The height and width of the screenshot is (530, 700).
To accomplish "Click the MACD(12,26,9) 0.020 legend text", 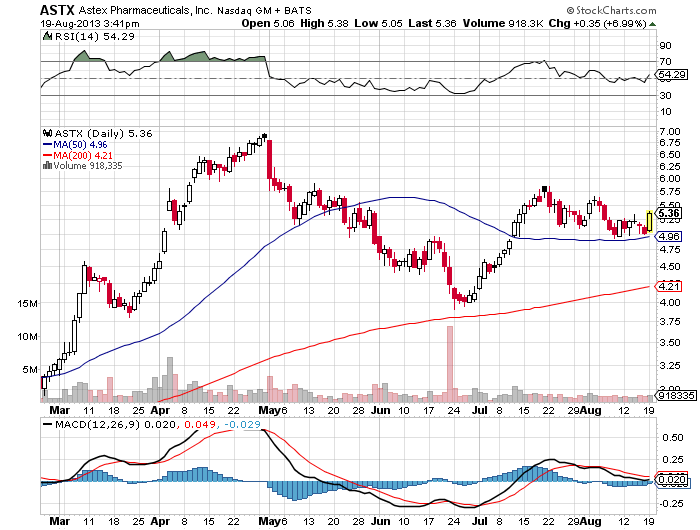I will coord(115,424).
